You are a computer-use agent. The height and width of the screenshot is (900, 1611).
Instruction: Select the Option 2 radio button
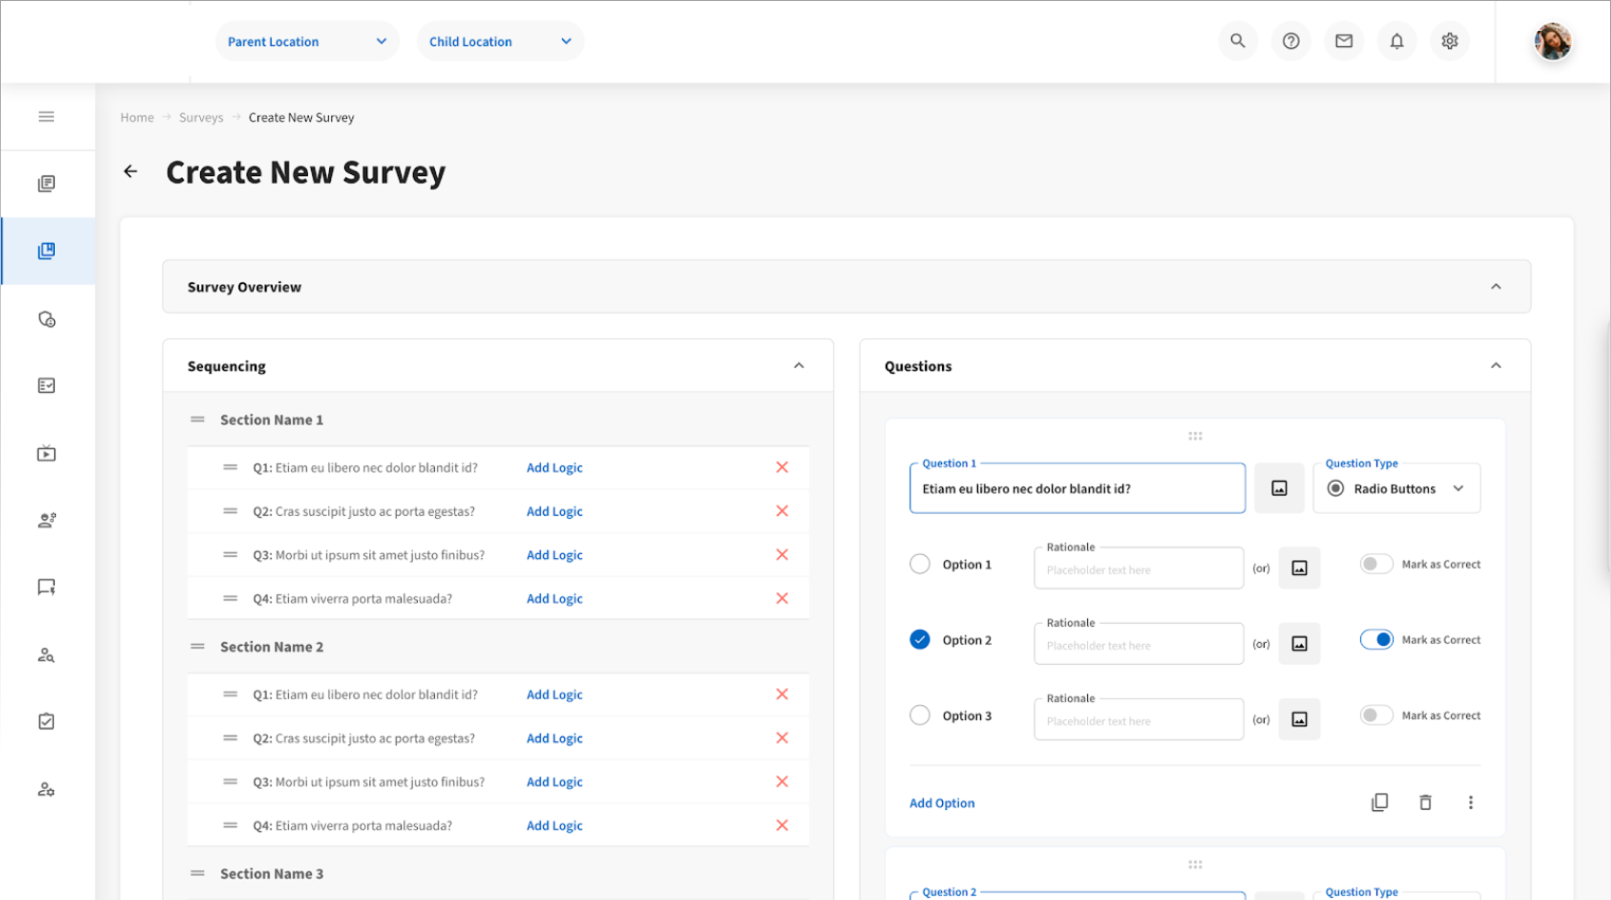click(920, 640)
